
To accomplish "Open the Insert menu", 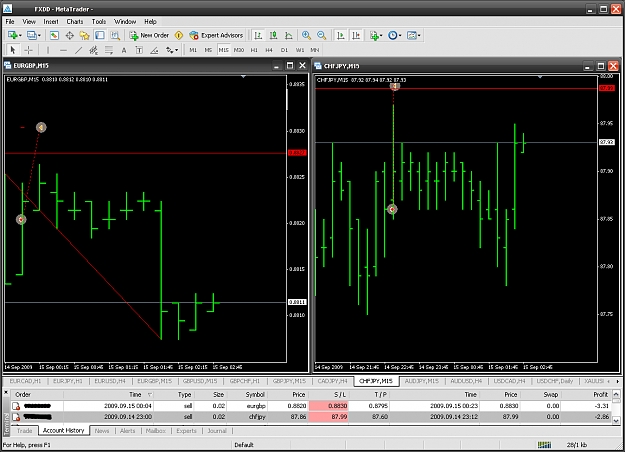I will tap(51, 22).
